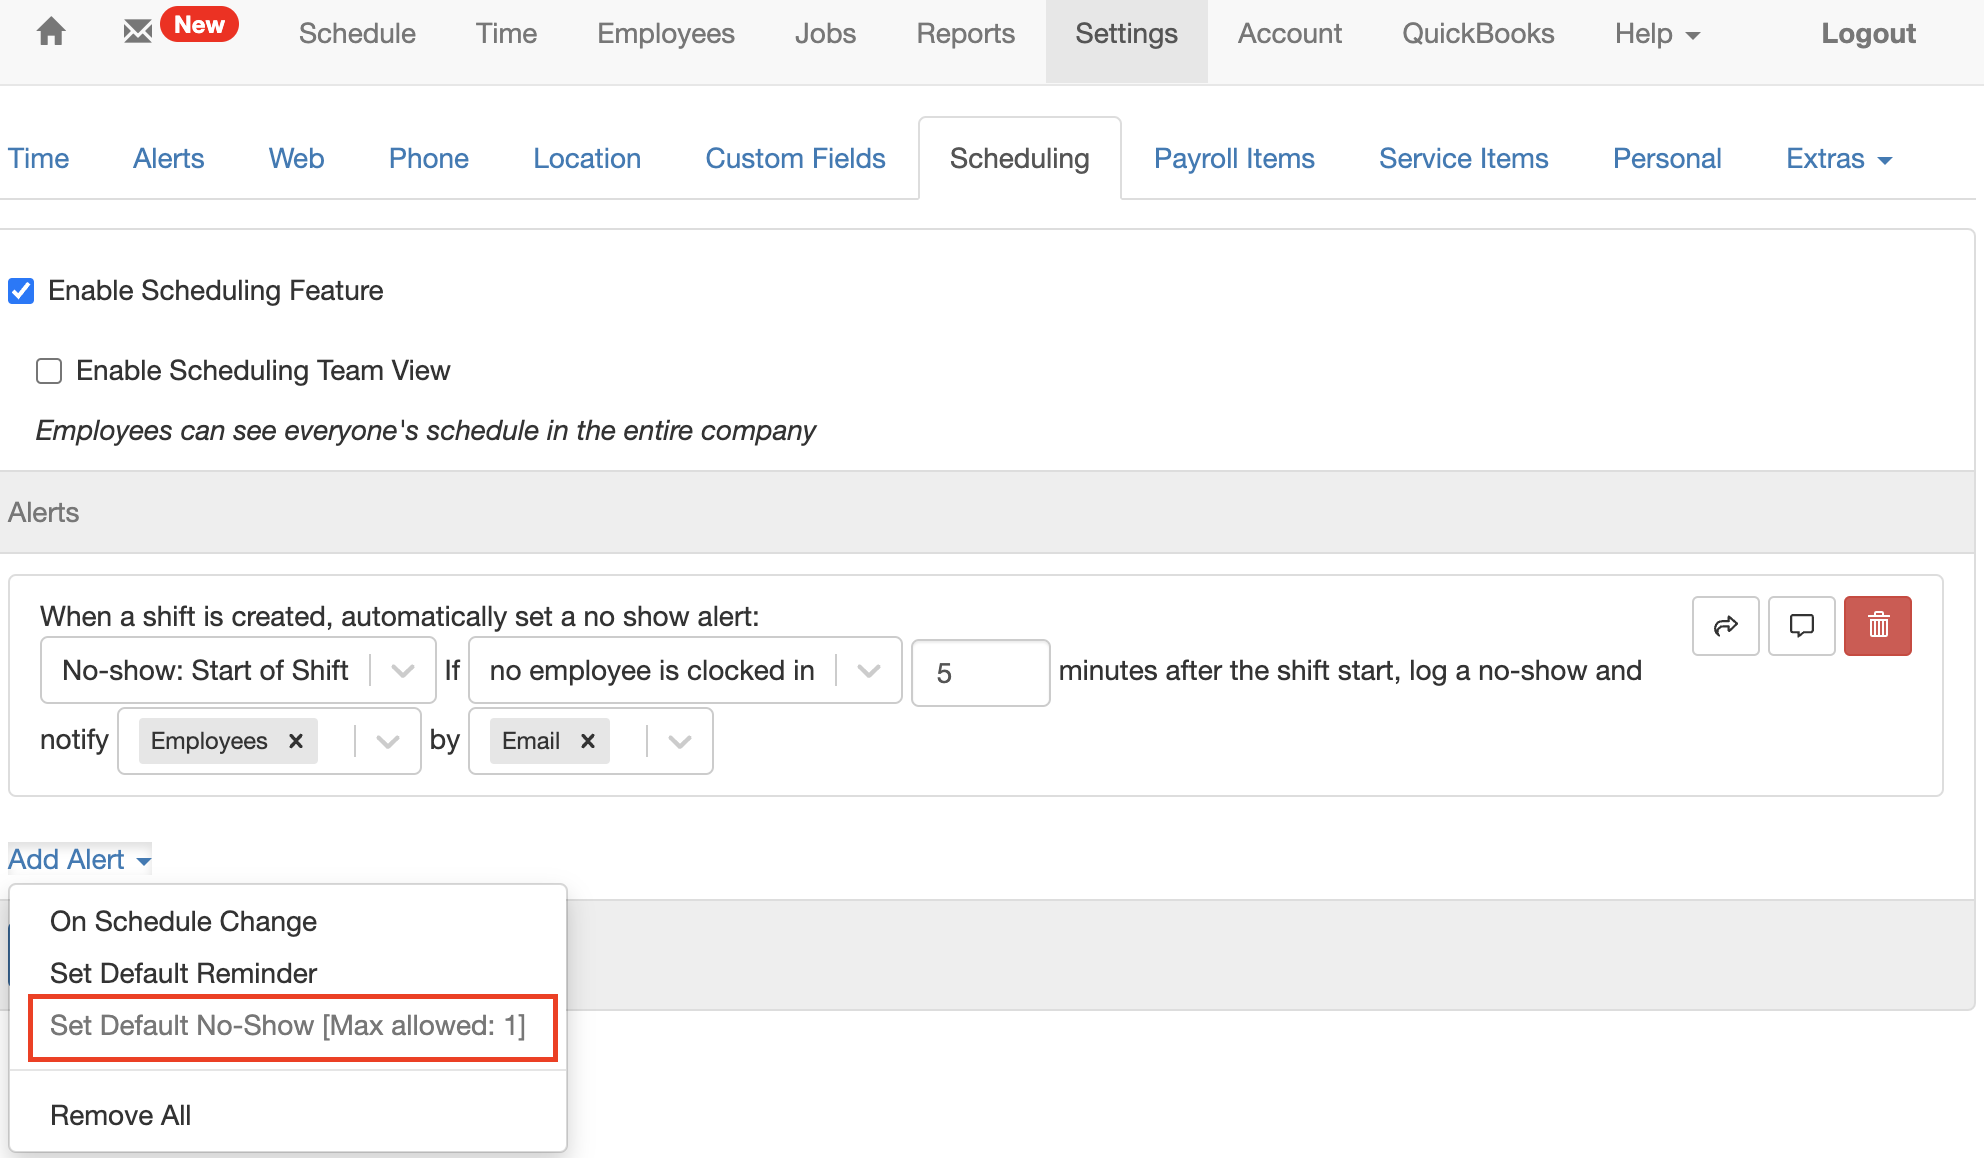Switch to the Time settings tab
The height and width of the screenshot is (1158, 1984).
click(38, 159)
